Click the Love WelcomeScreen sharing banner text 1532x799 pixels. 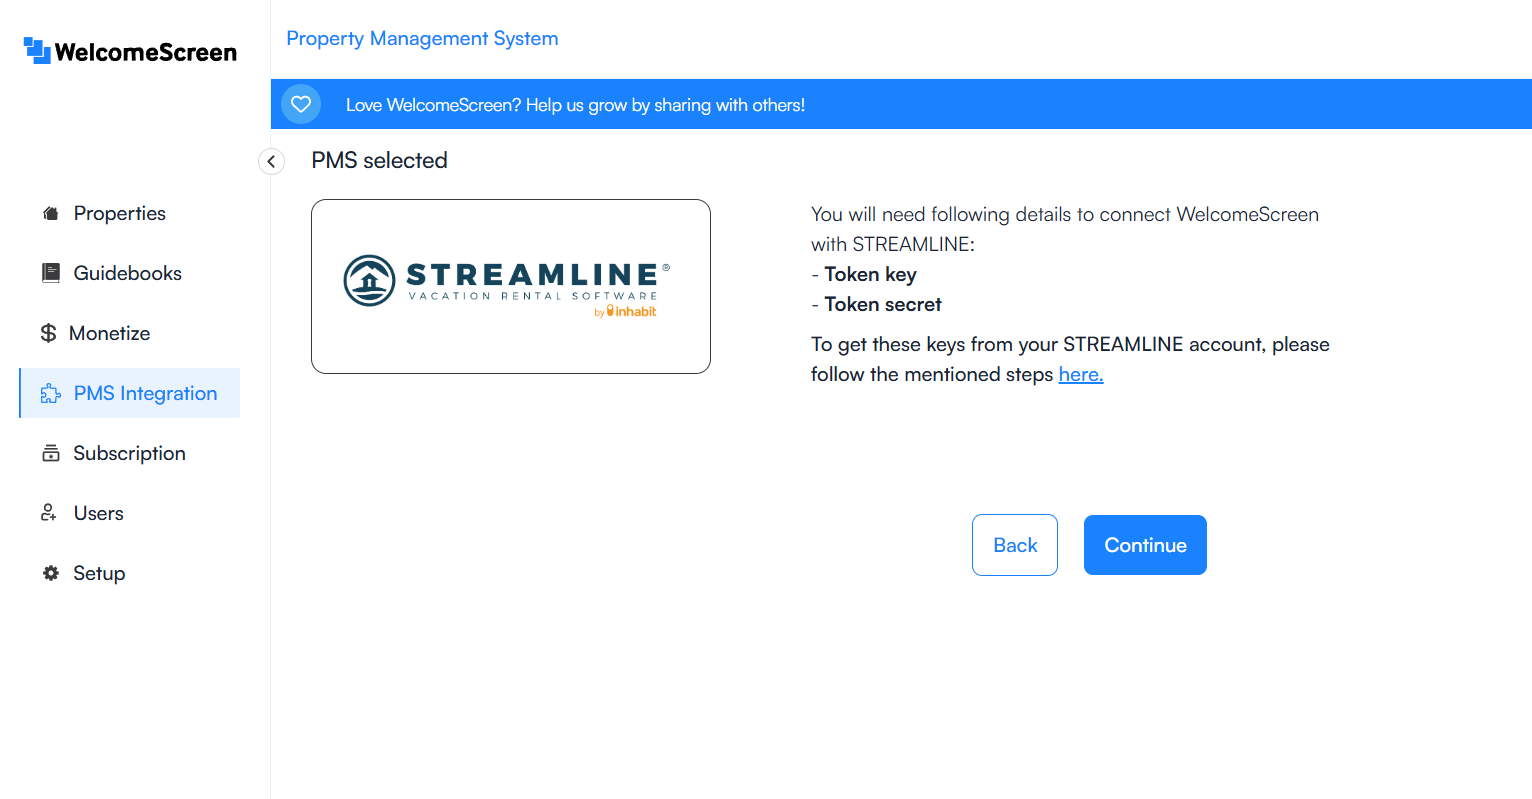click(x=575, y=105)
